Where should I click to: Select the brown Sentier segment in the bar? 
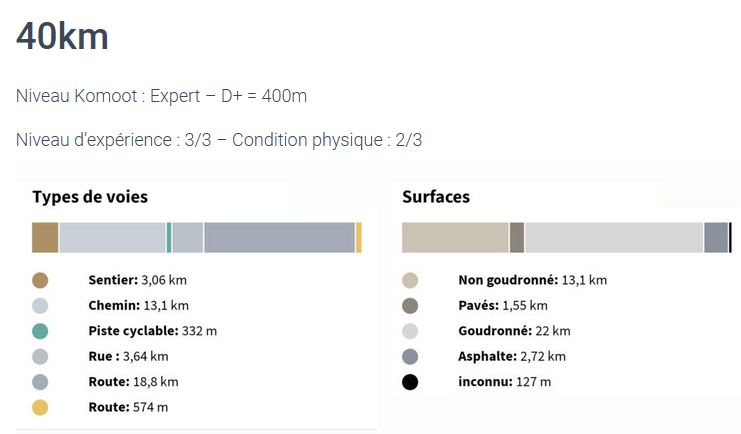[x=45, y=237]
